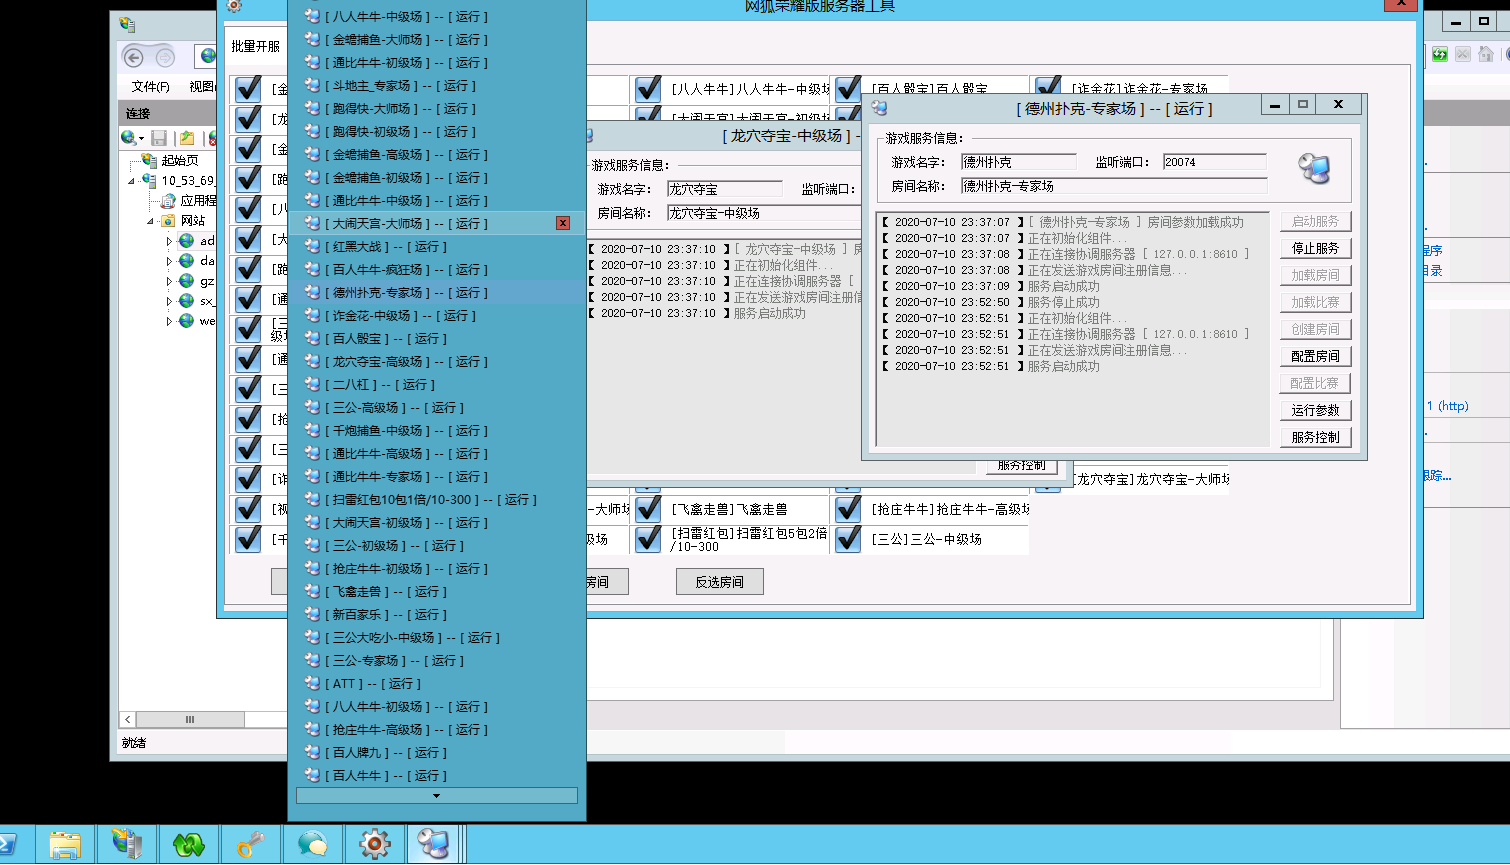Click IIS back navigation arrow
Image resolution: width=1510 pixels, height=865 pixels.
(133, 57)
